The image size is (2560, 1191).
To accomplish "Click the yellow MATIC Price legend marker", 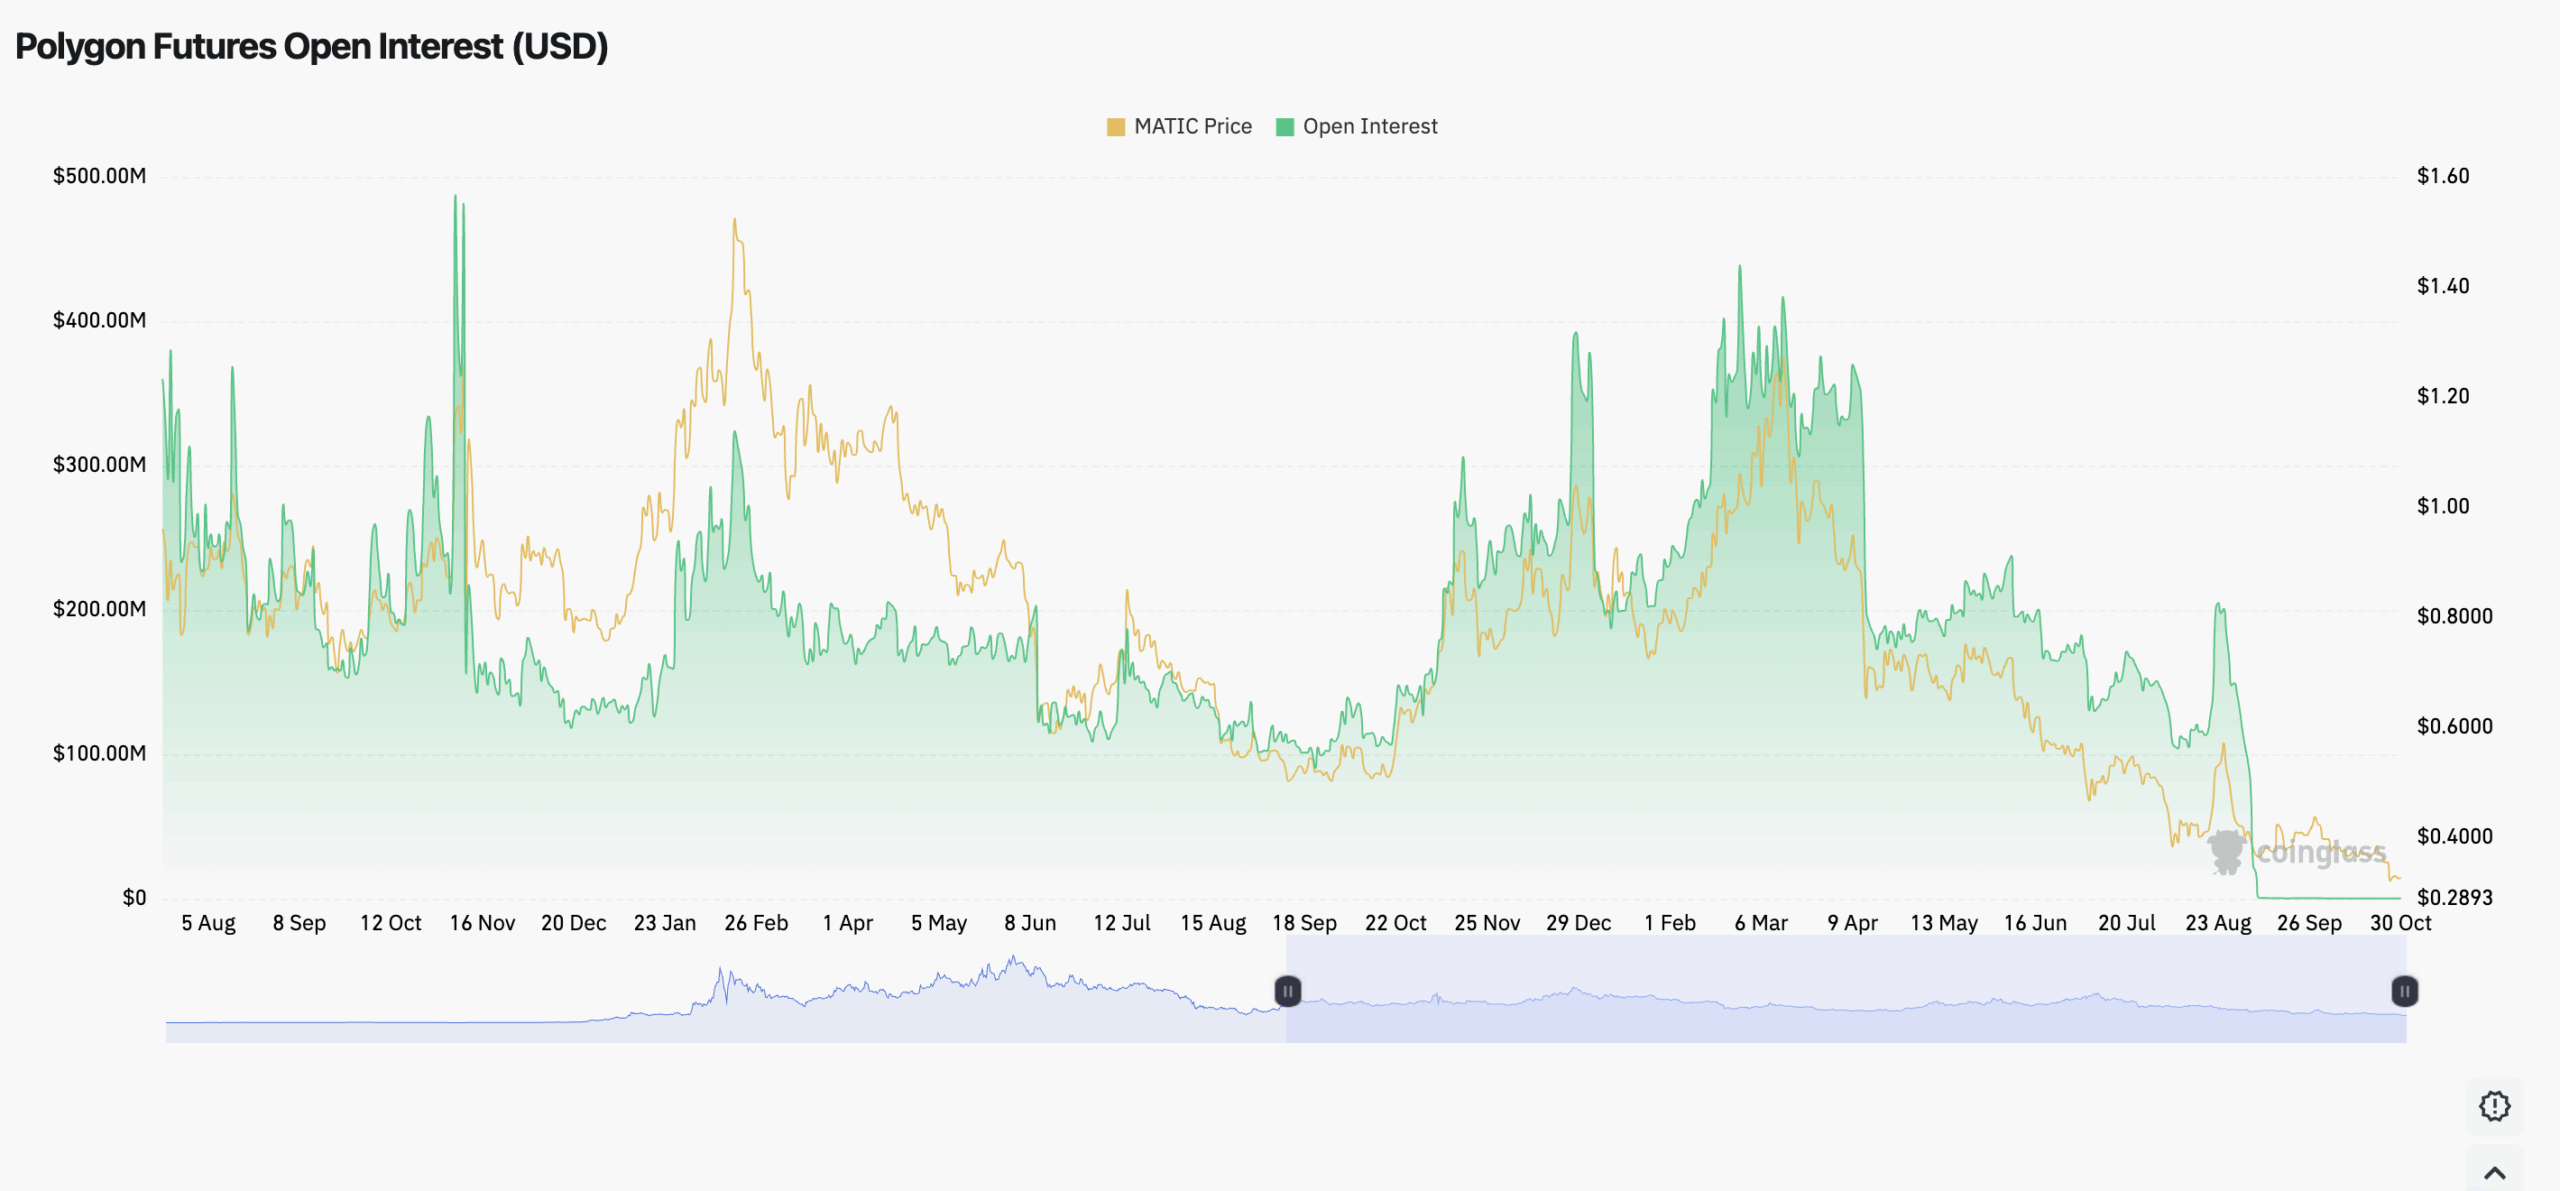I will click(x=1115, y=126).
